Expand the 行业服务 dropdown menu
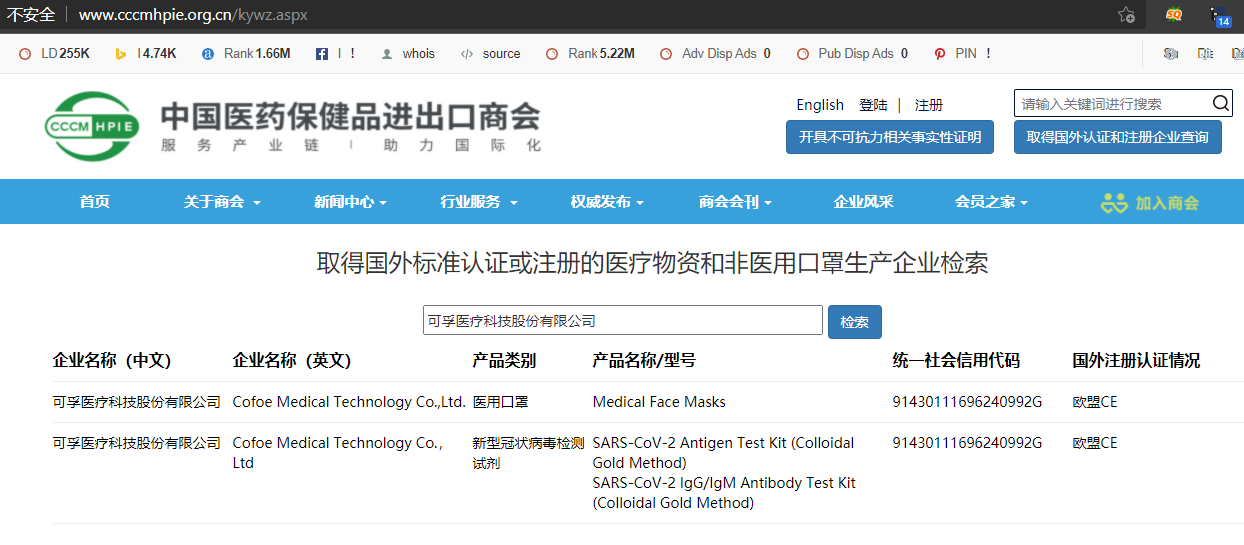The height and width of the screenshot is (545, 1244). point(479,202)
